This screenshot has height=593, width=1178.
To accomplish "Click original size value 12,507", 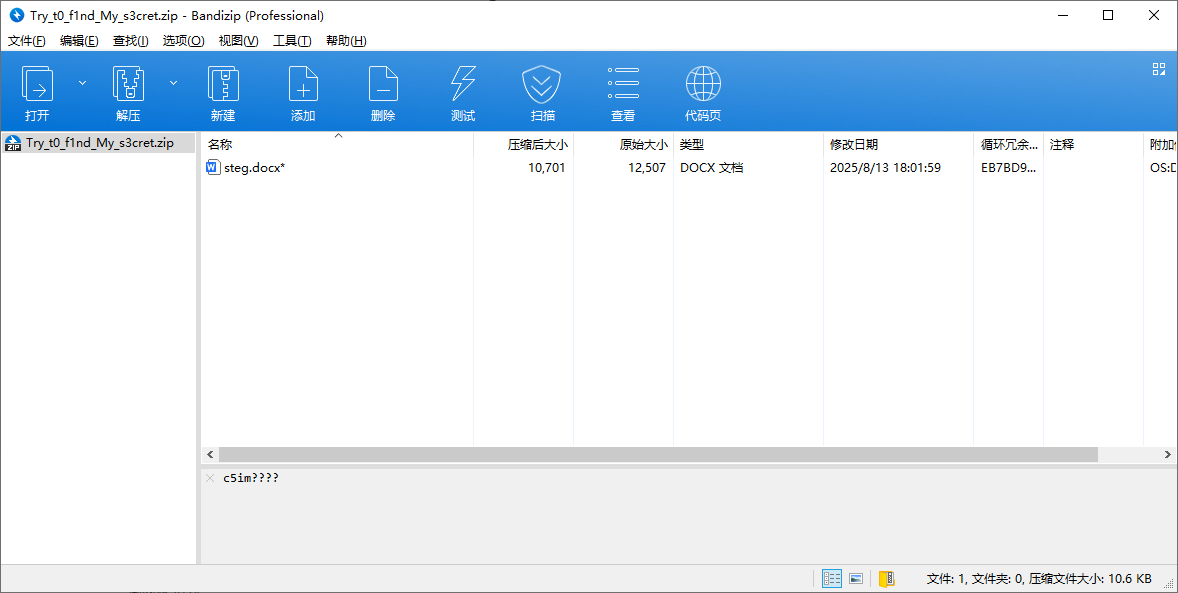I will (x=647, y=168).
